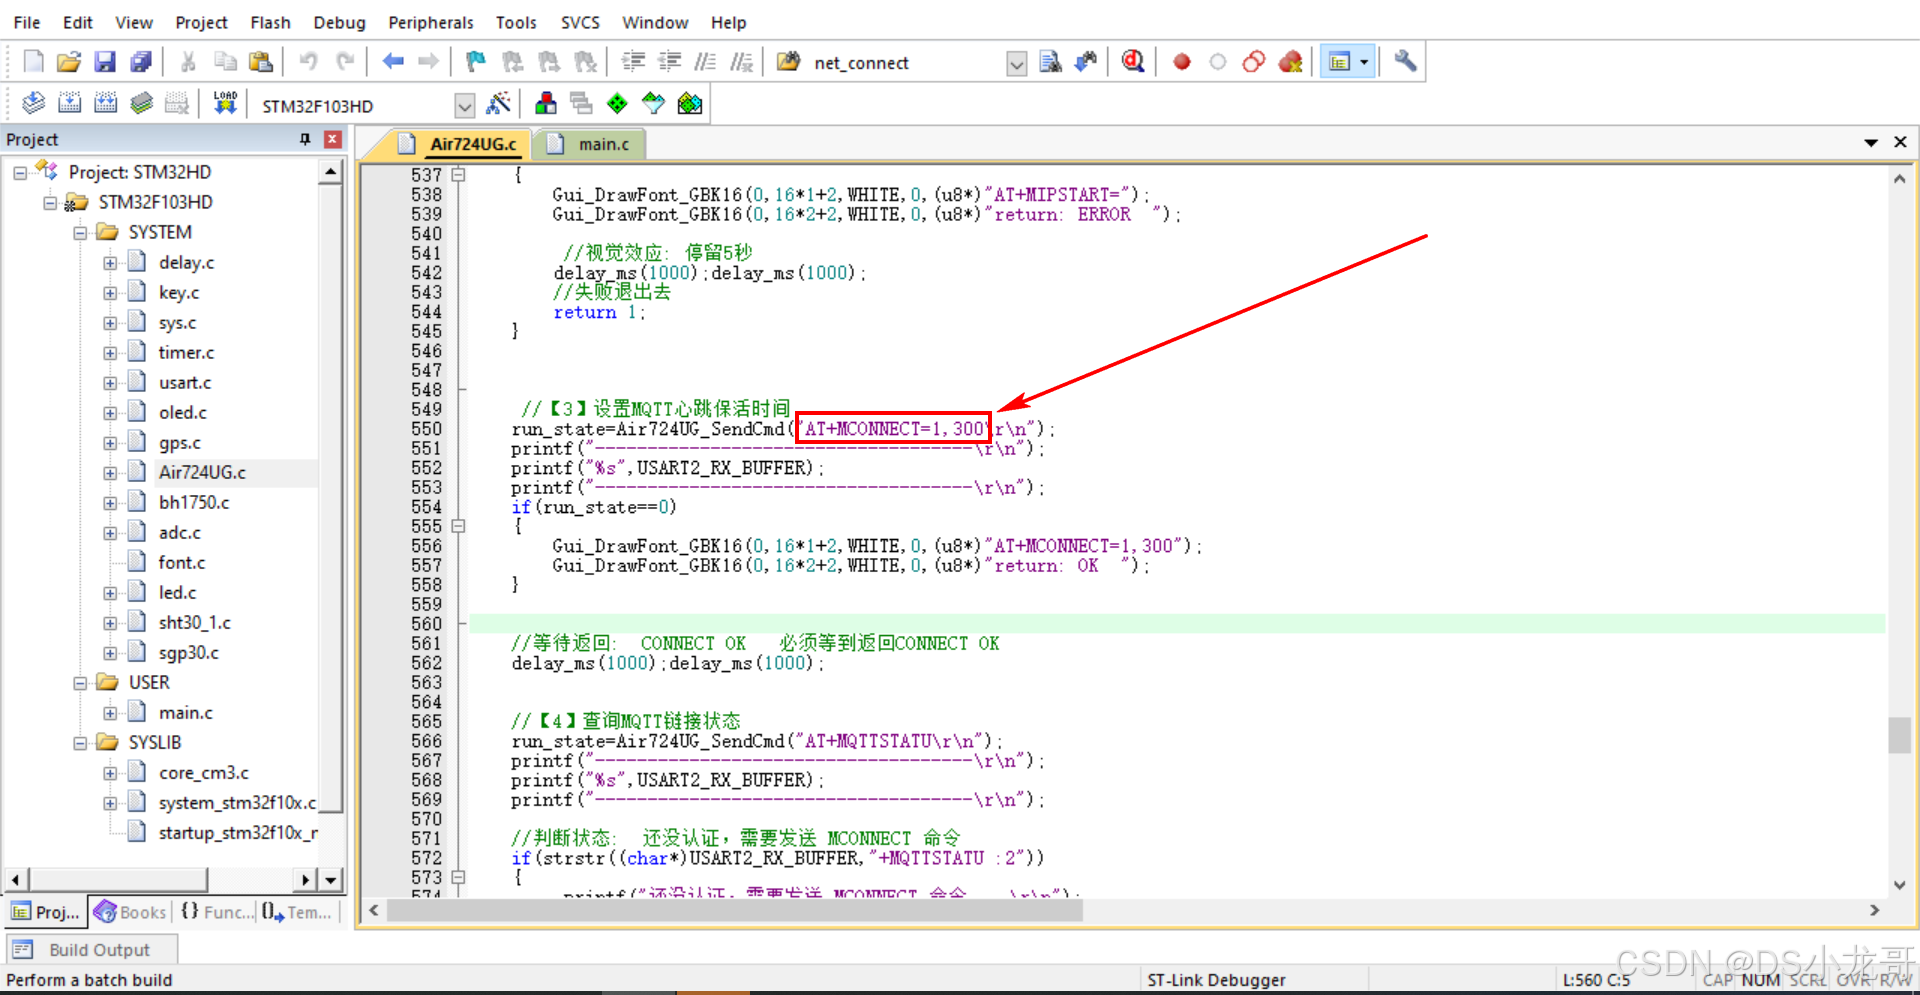Switch to the Books panel tab

click(130, 912)
